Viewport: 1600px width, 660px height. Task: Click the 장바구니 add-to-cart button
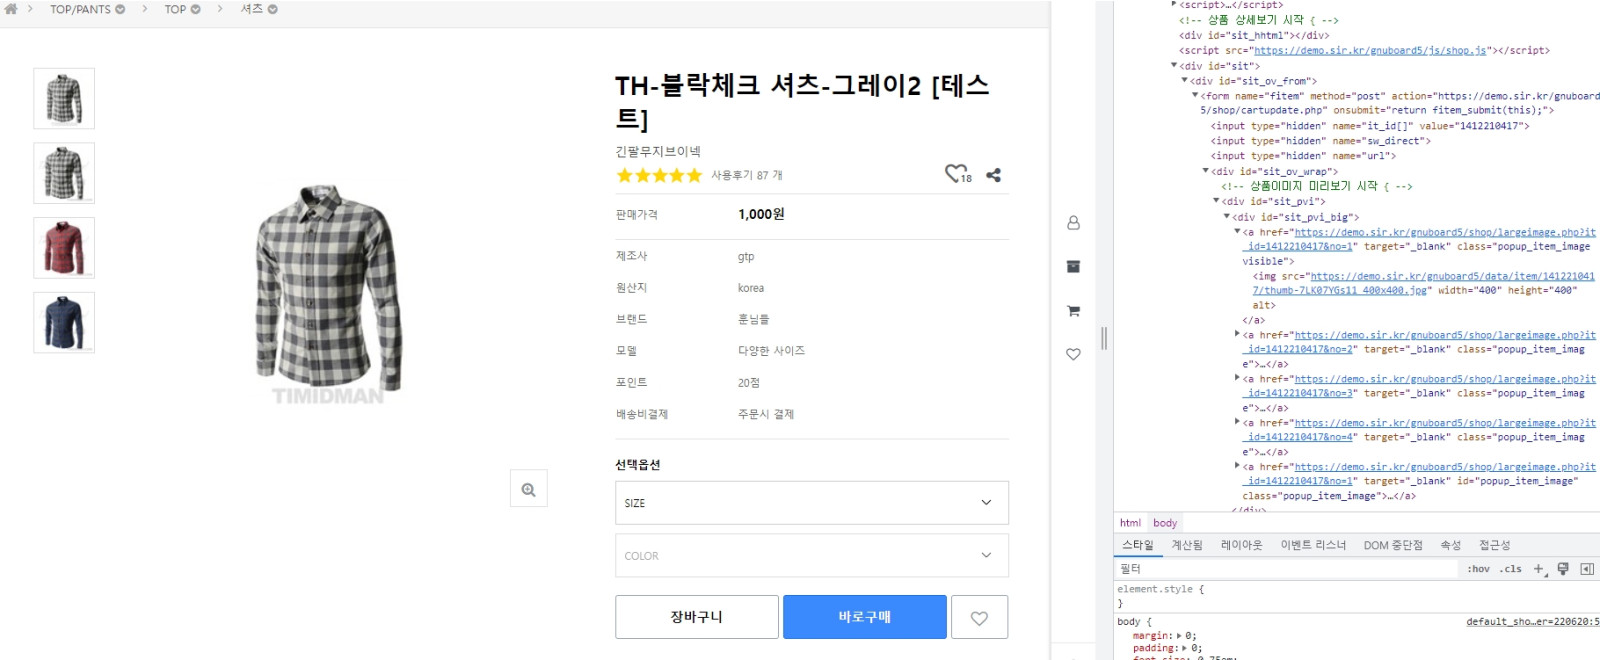pos(697,617)
